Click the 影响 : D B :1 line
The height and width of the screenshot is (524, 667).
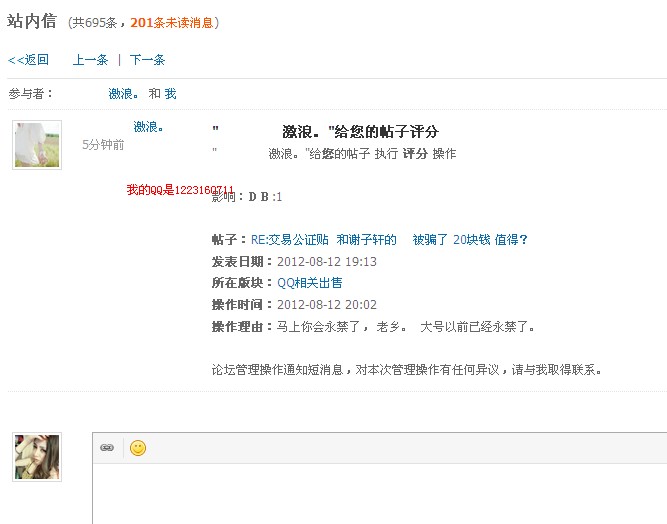(247, 196)
